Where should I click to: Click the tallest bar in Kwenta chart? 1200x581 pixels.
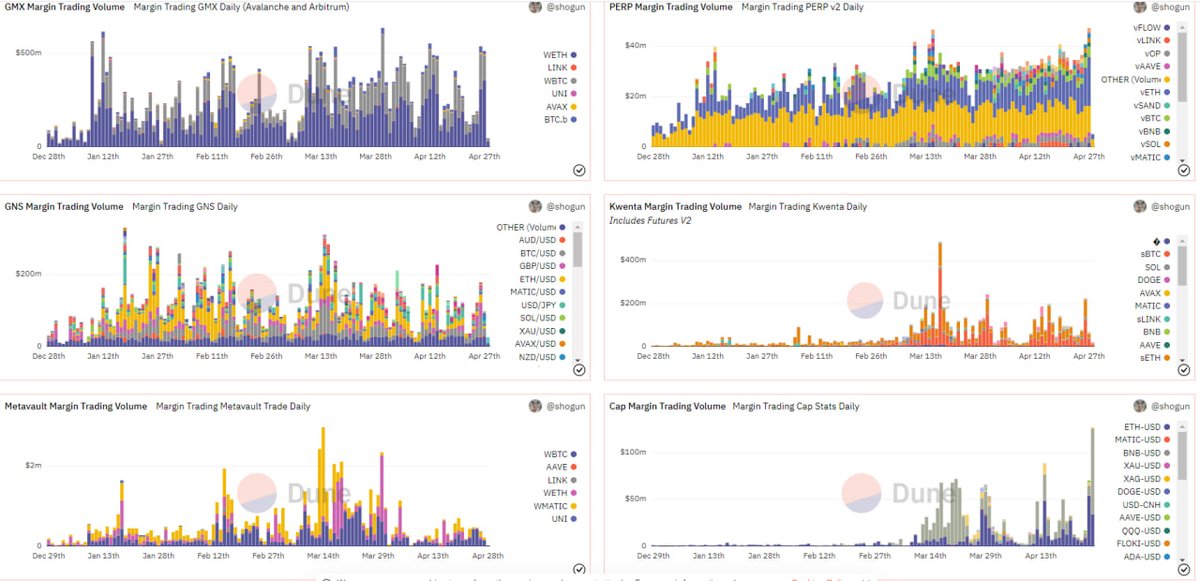point(940,290)
